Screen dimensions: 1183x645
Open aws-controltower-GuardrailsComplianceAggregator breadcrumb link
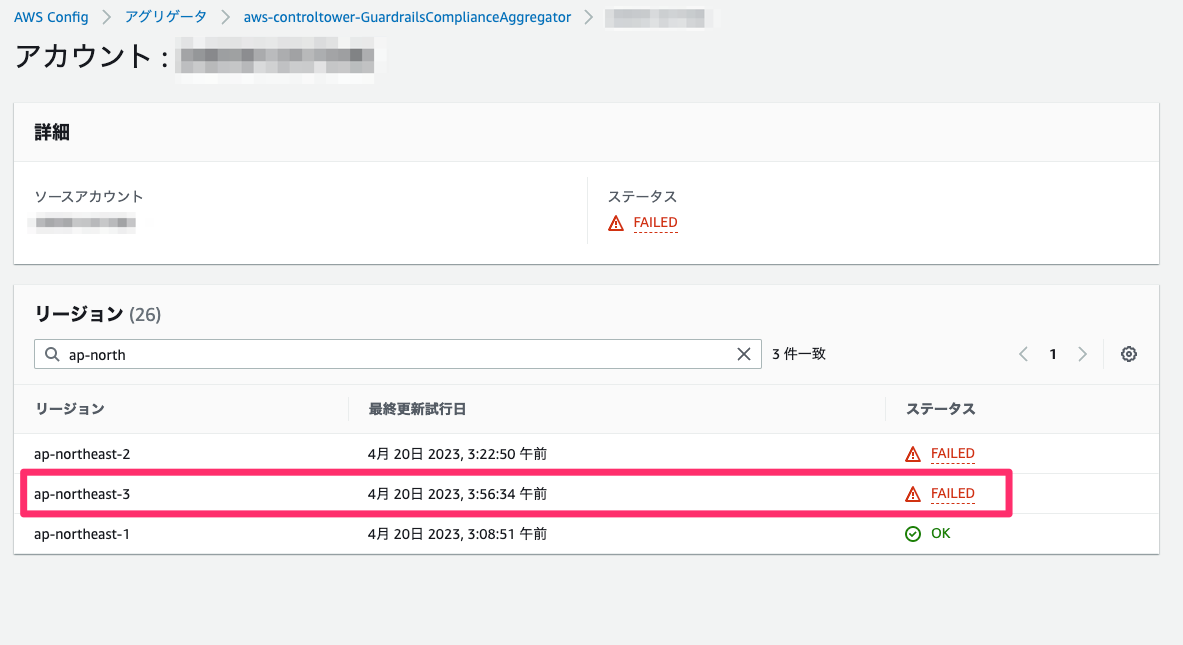click(x=407, y=17)
